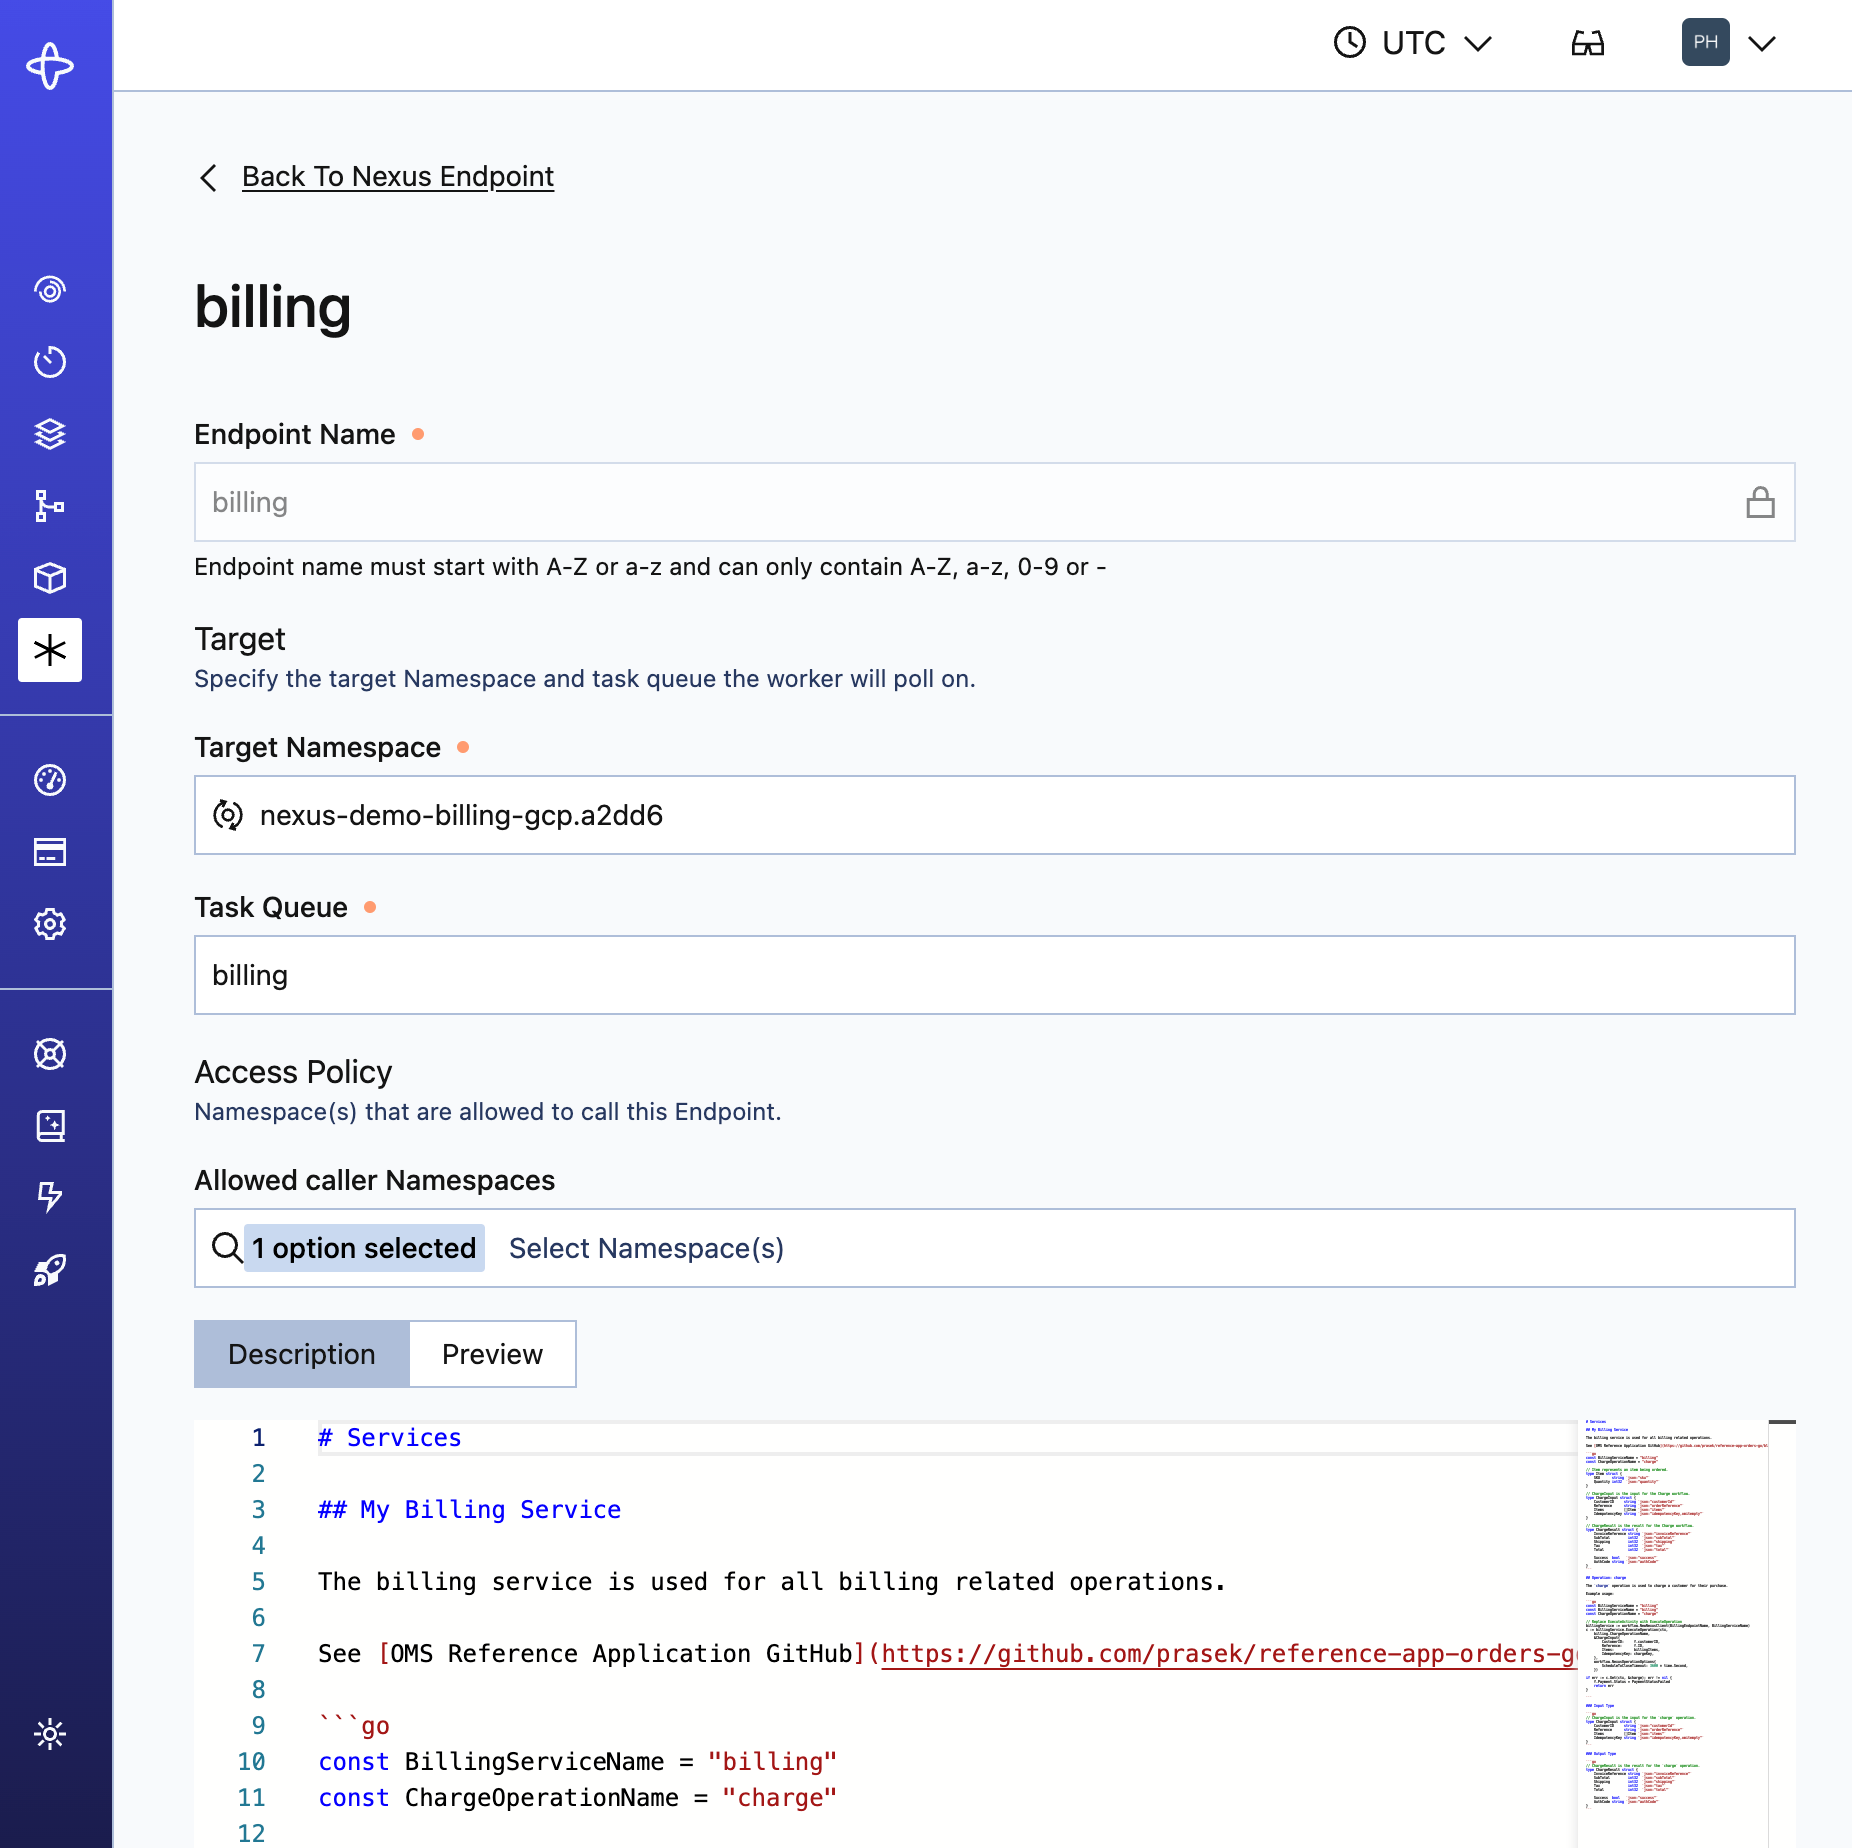Clear the selected caller namespace option
1852x1848 pixels.
pos(364,1248)
